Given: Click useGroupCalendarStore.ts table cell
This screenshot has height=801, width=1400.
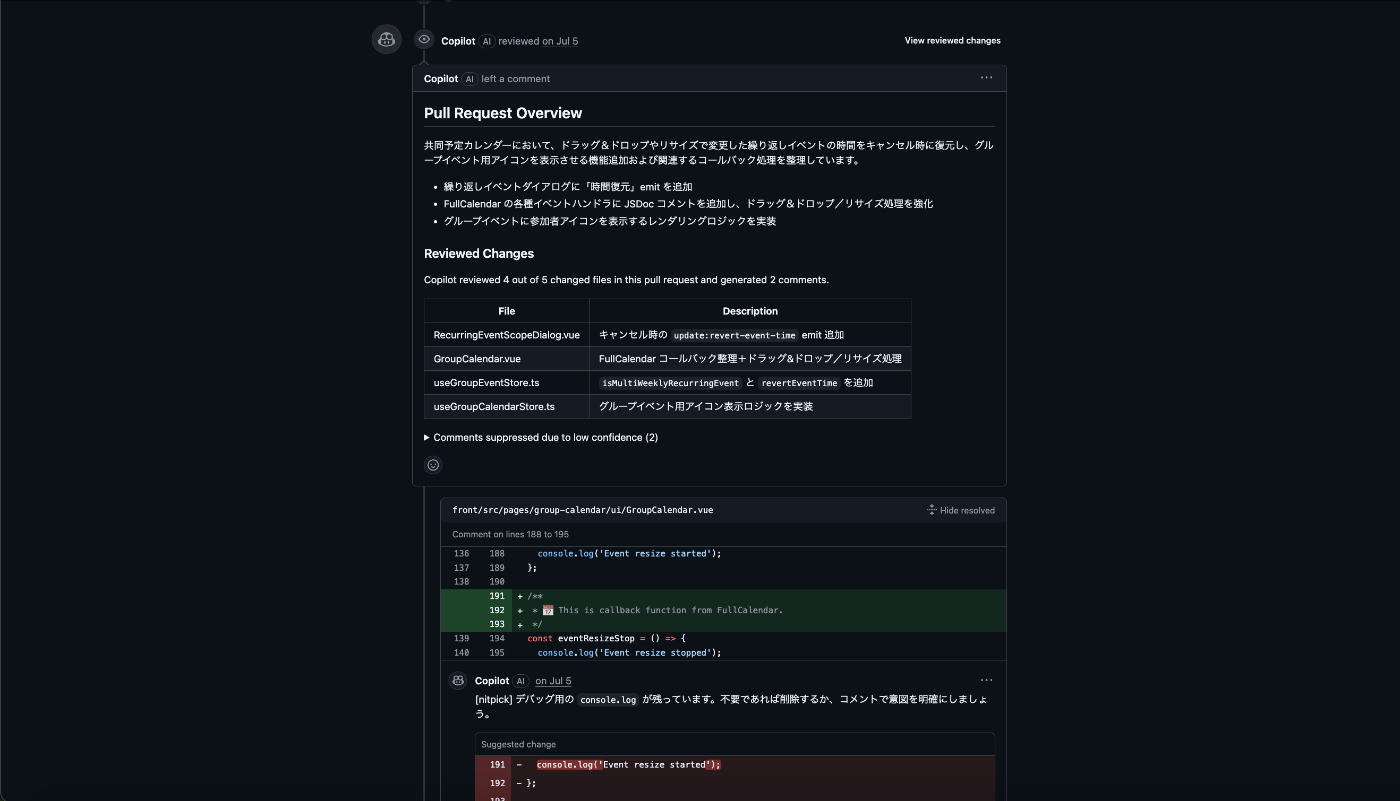Looking at the screenshot, I should [x=507, y=407].
